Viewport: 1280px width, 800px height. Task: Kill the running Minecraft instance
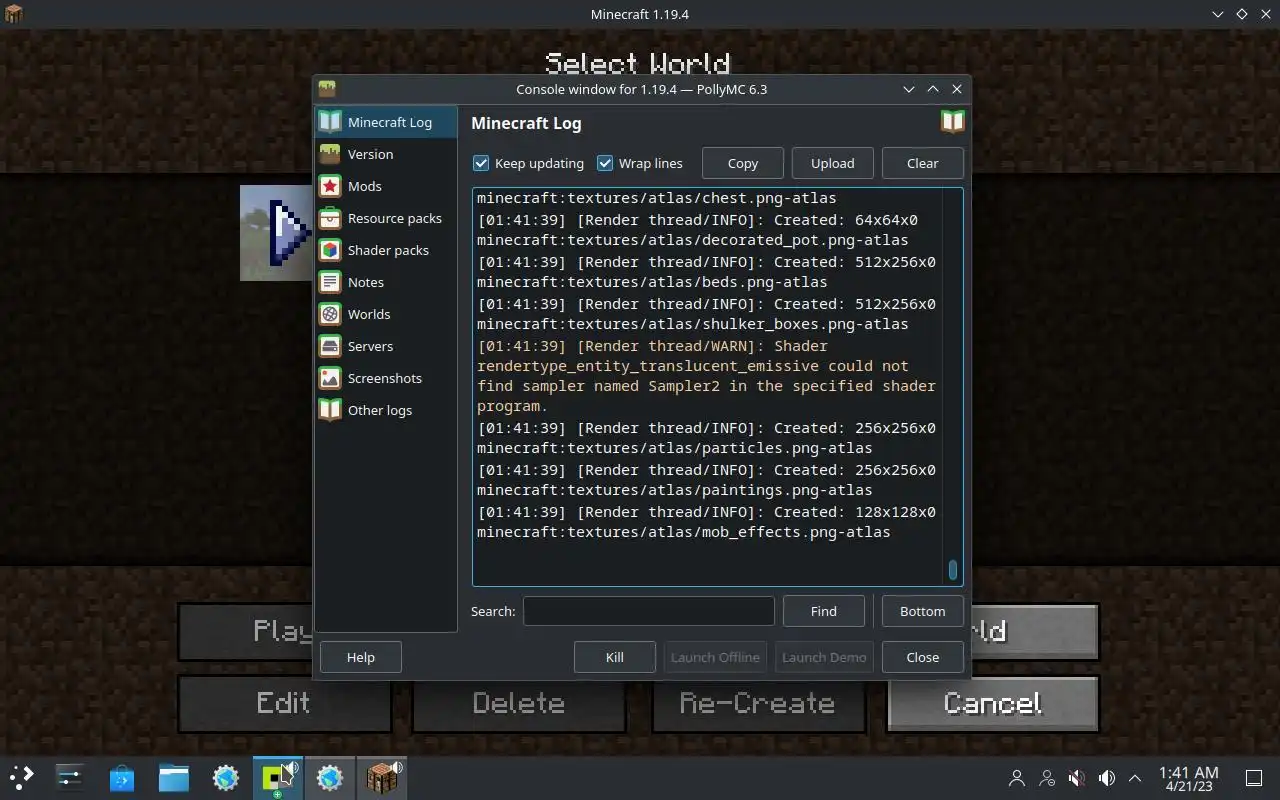(615, 657)
